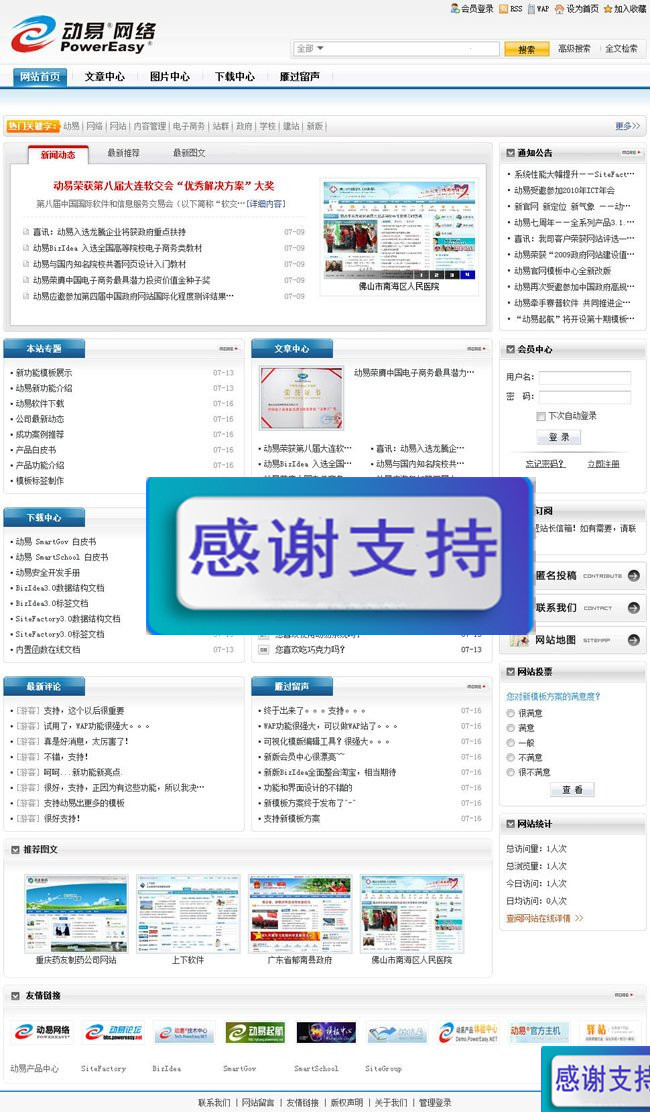This screenshot has width=650, height=1112.
Task: Open the 详细内容 headline link
Action: click(x=266, y=204)
